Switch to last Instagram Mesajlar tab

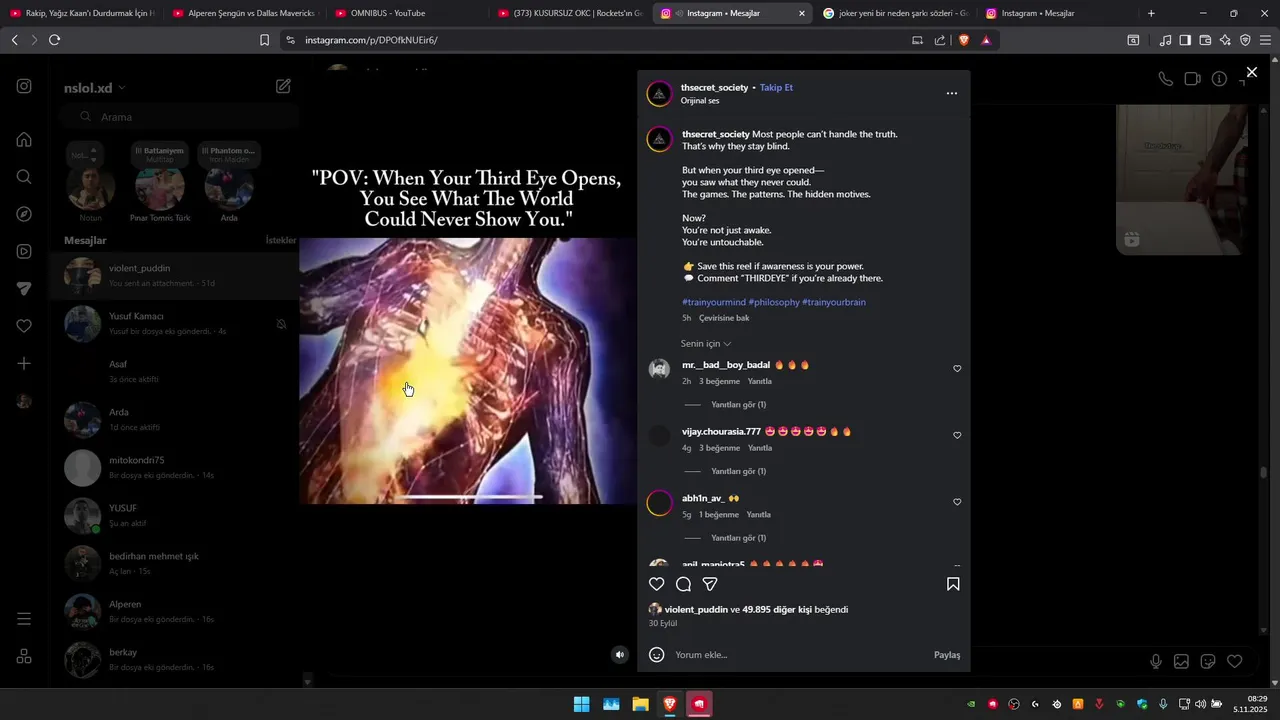1058,13
